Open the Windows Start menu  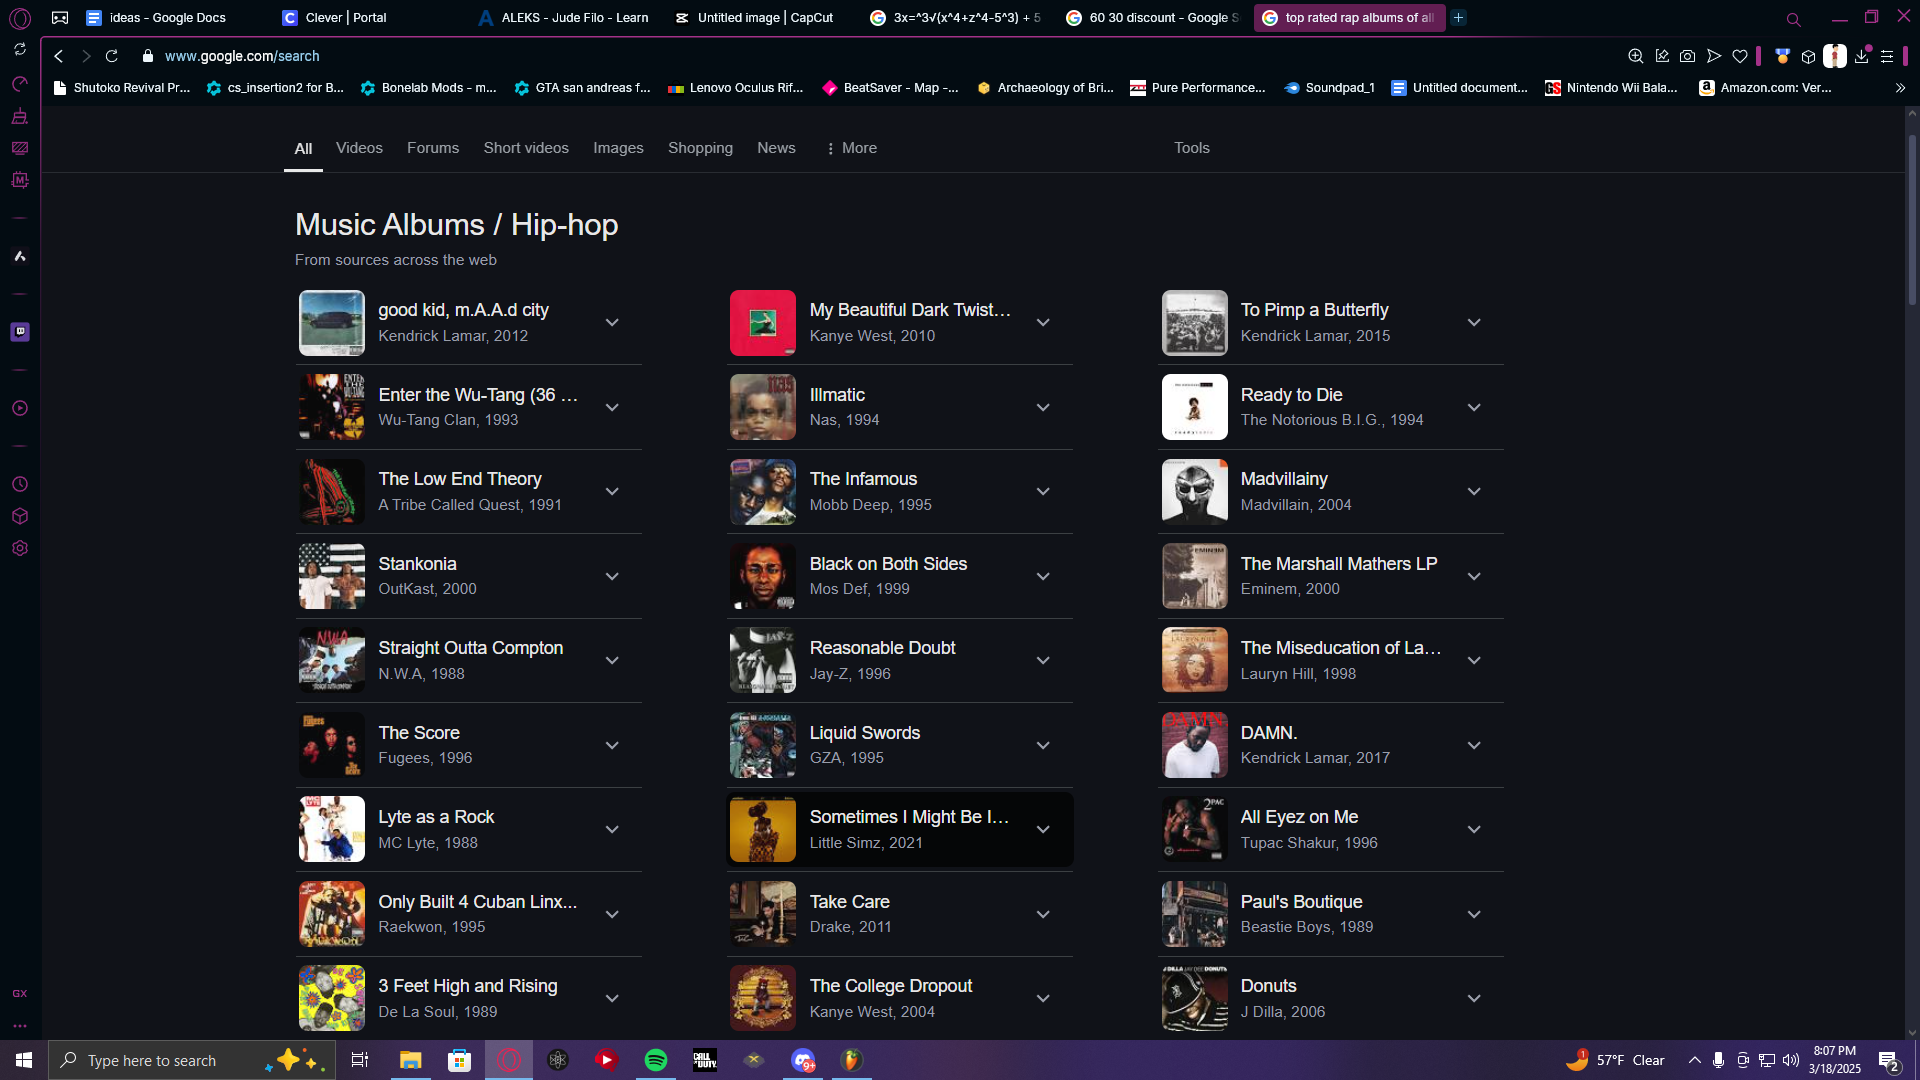tap(24, 1060)
